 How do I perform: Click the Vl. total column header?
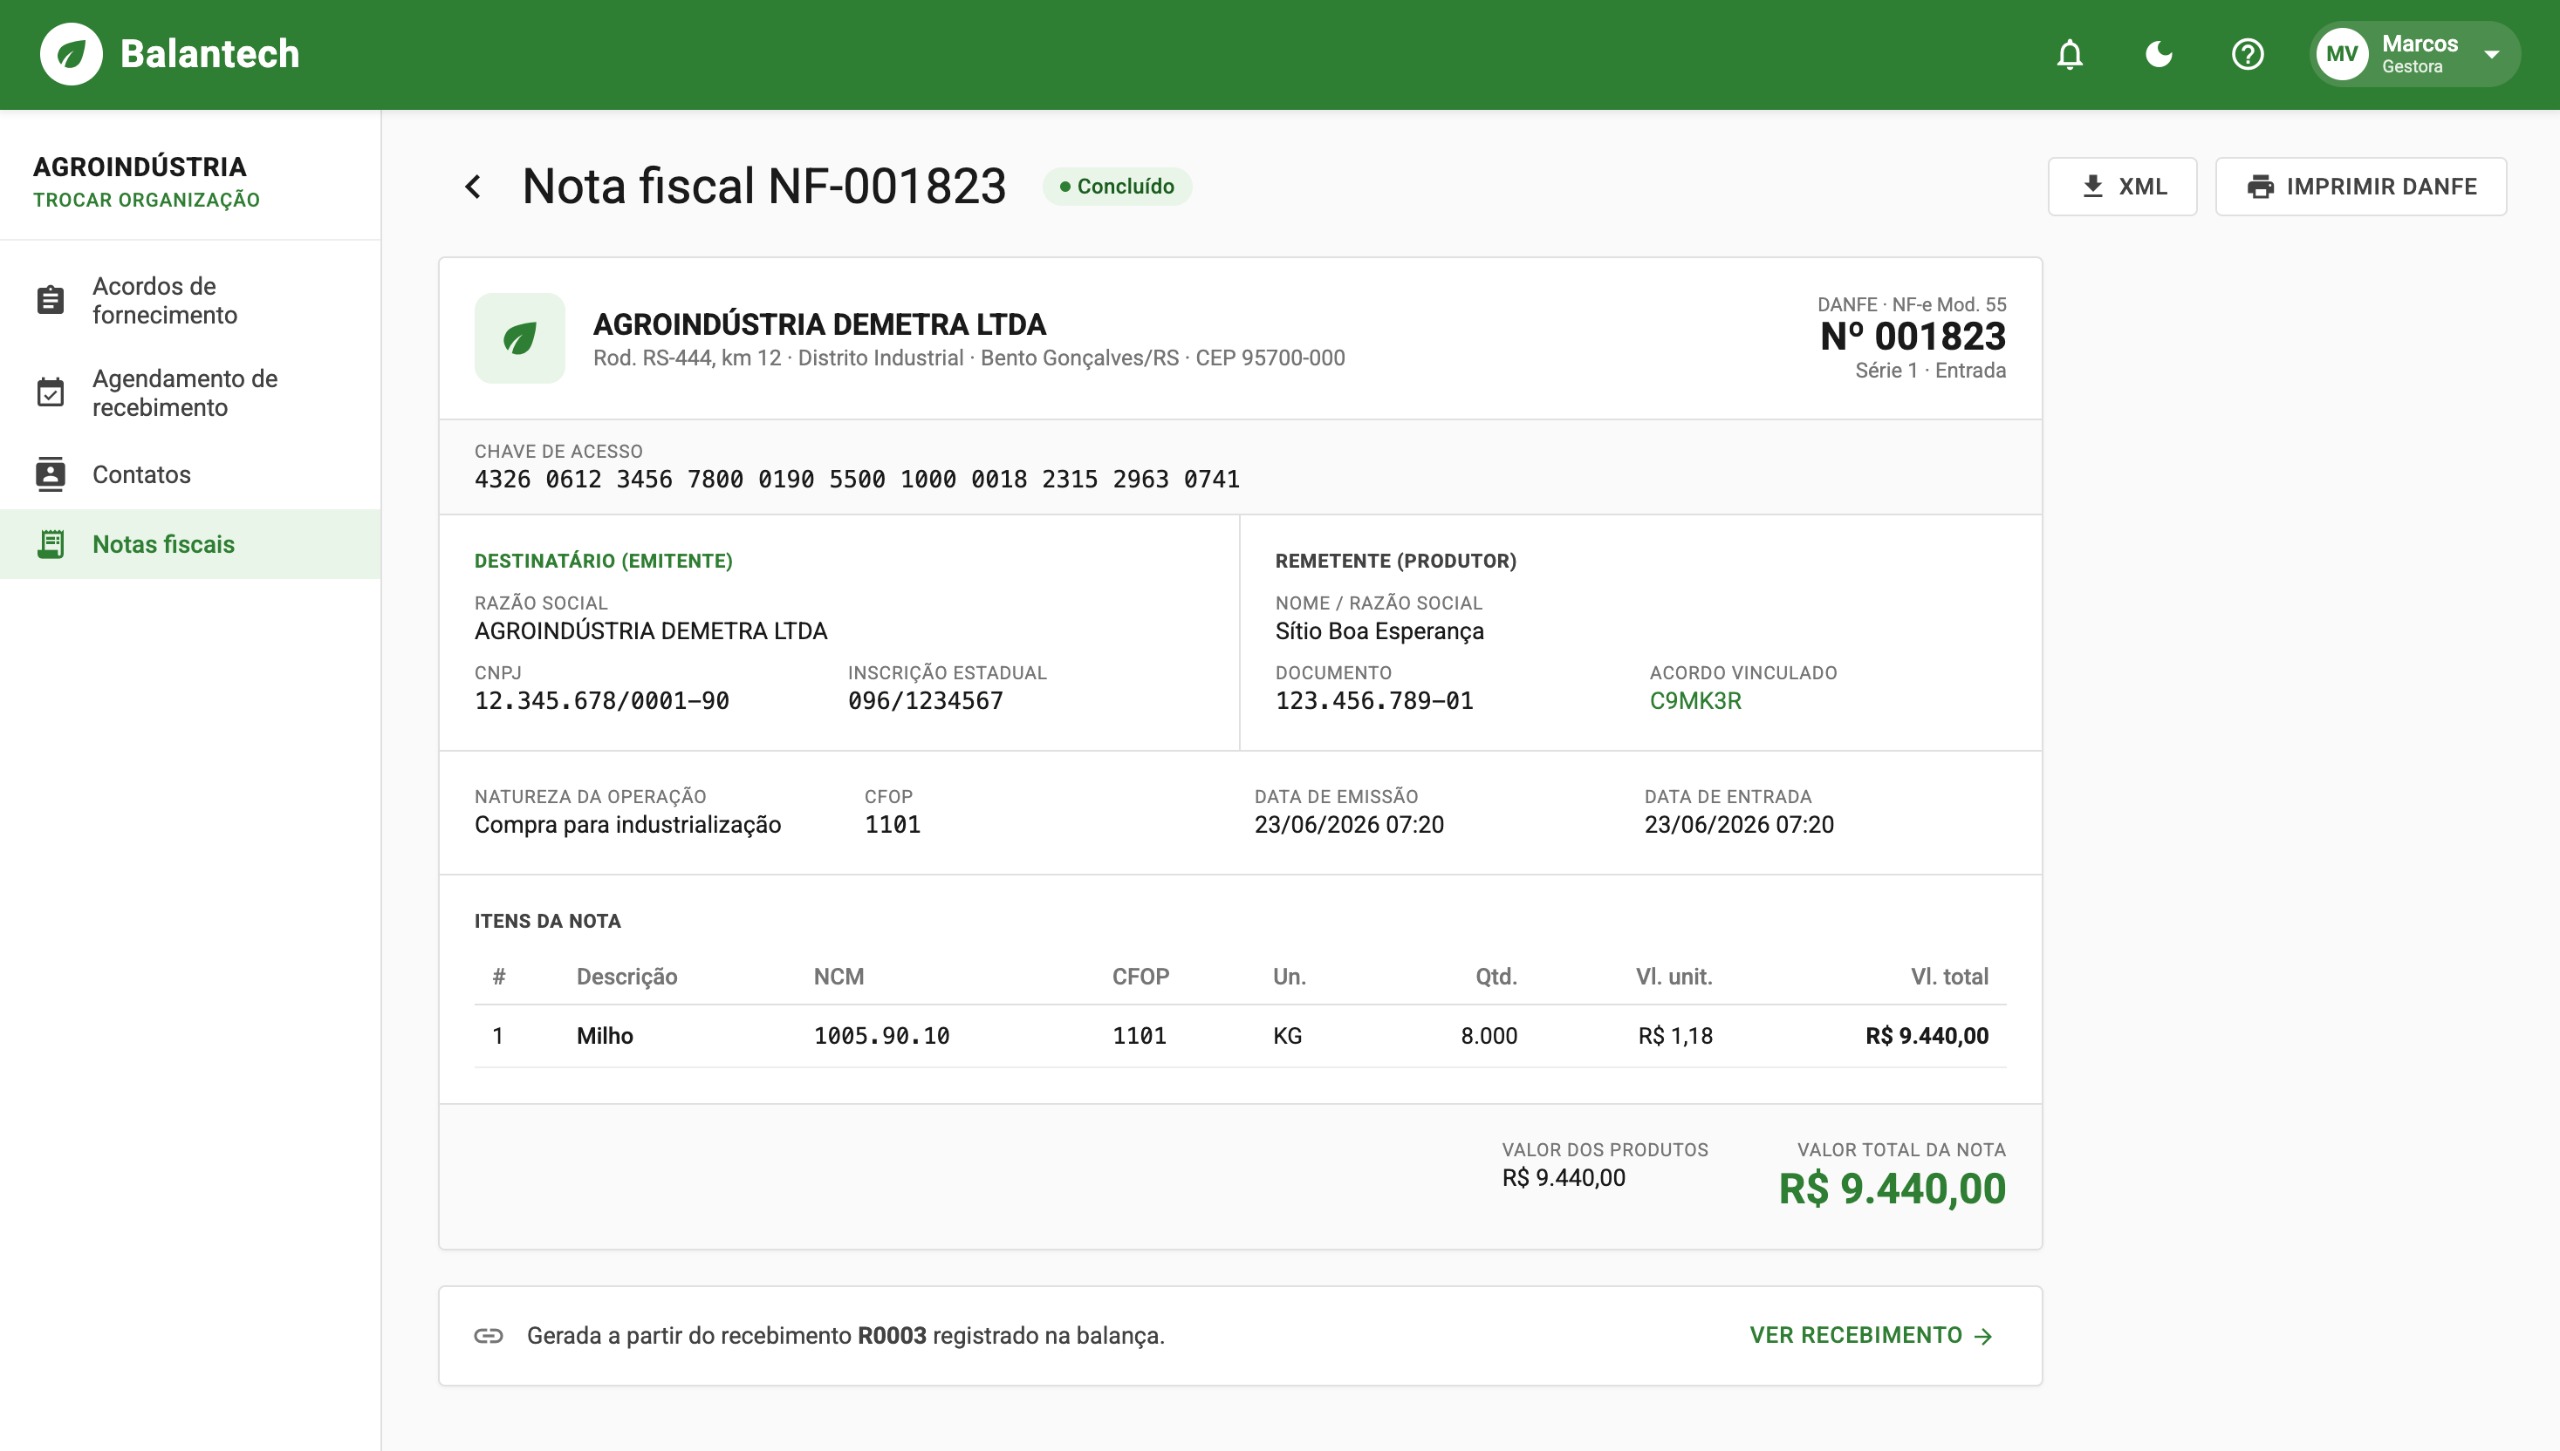tap(1949, 977)
